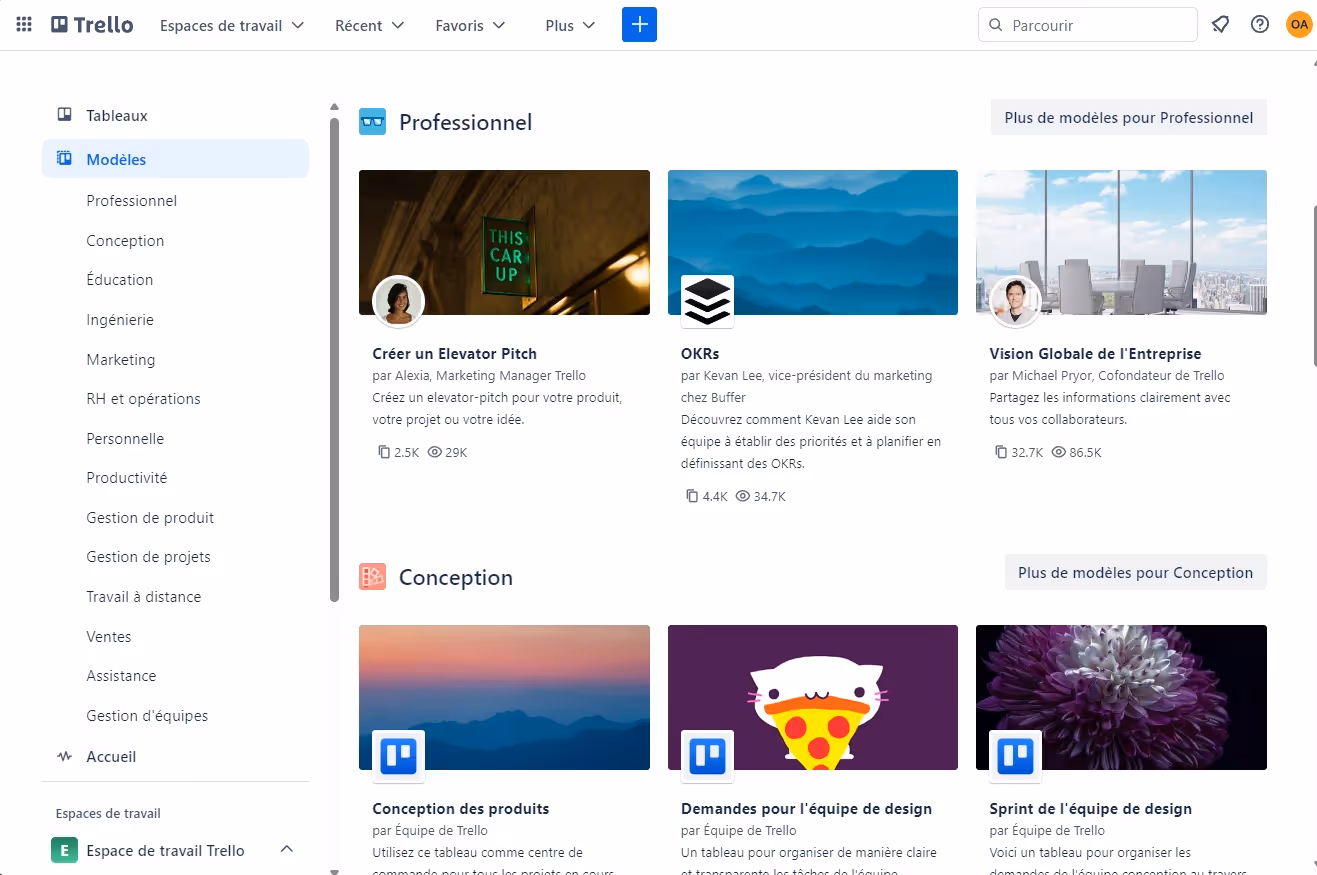This screenshot has height=875, width=1317.
Task: Click the sparkle icon next to Accueil
Action: [x=61, y=756]
